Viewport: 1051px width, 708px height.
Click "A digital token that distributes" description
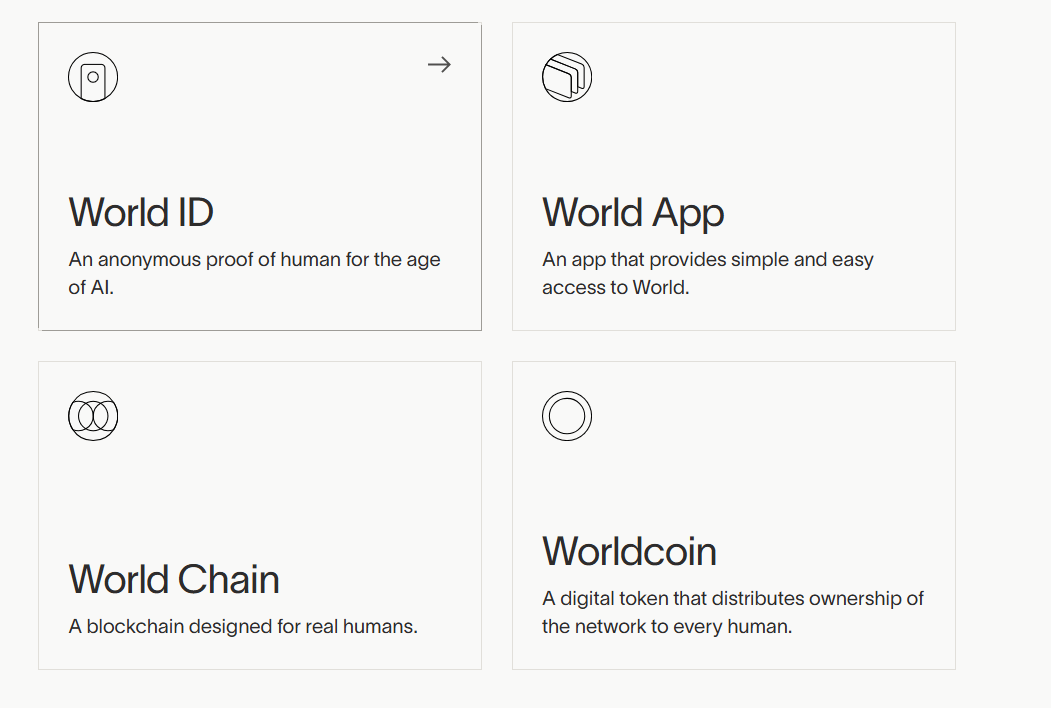tap(733, 612)
